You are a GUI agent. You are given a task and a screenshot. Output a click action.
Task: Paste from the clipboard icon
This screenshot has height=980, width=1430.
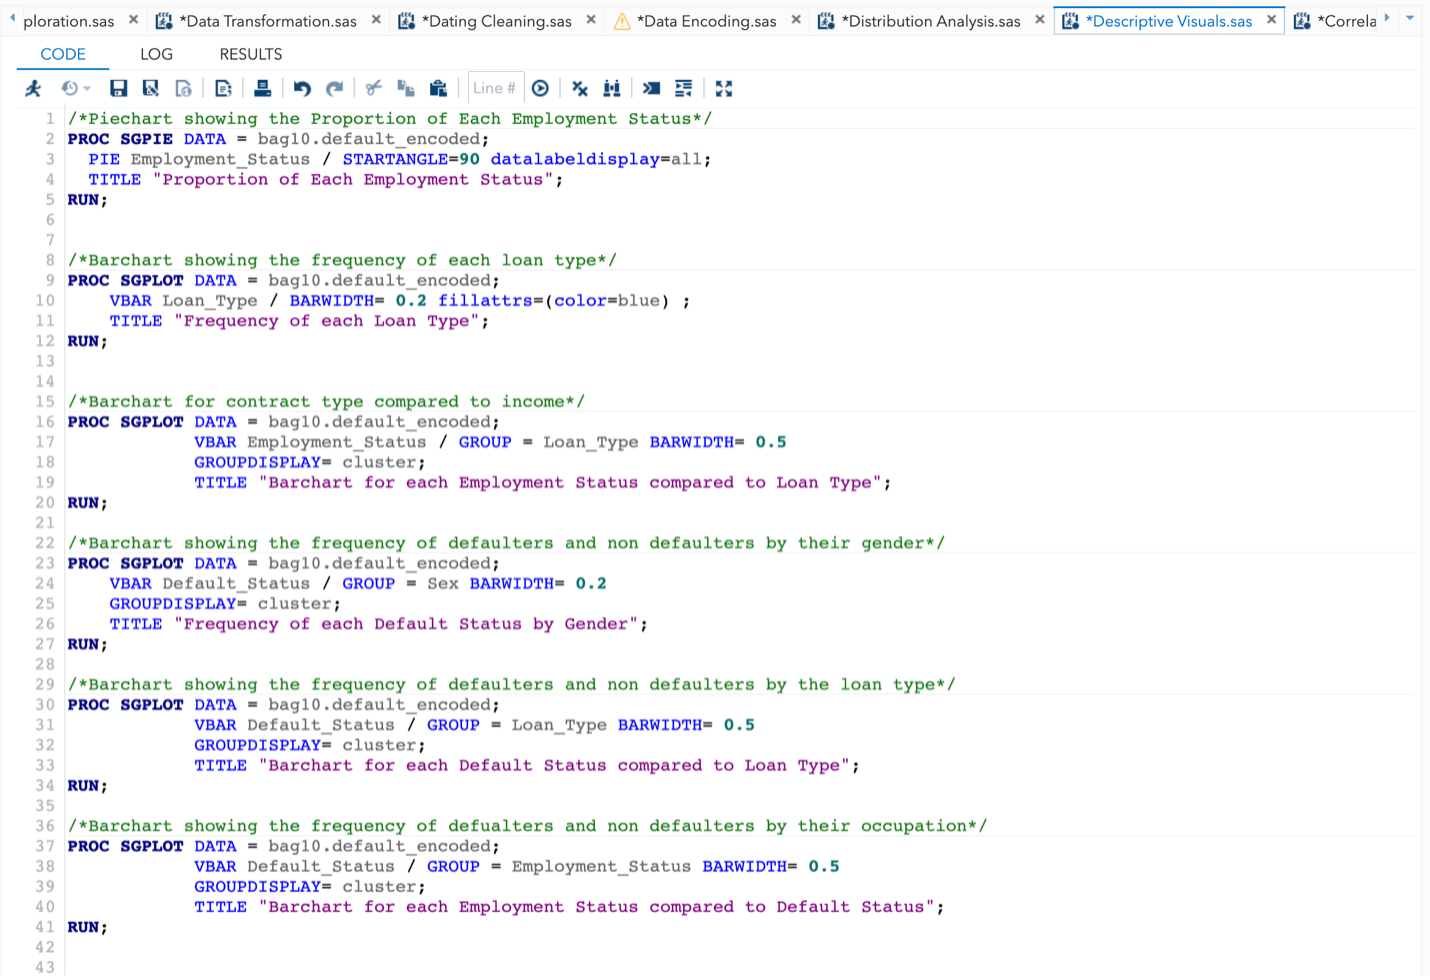pos(438,88)
